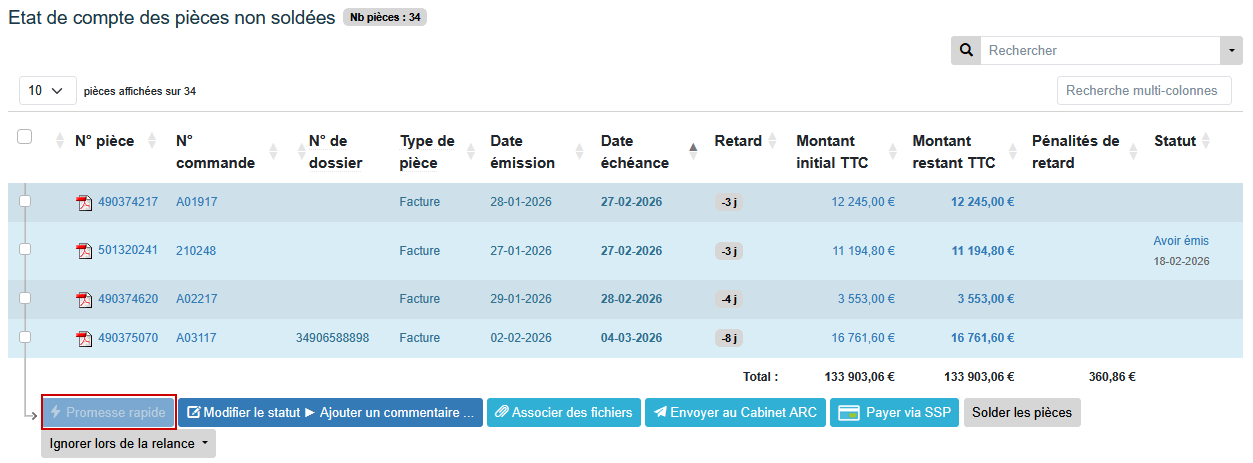The height and width of the screenshot is (463, 1253).
Task: Focus the Recherche multi-colonnes field
Action: point(1142,90)
